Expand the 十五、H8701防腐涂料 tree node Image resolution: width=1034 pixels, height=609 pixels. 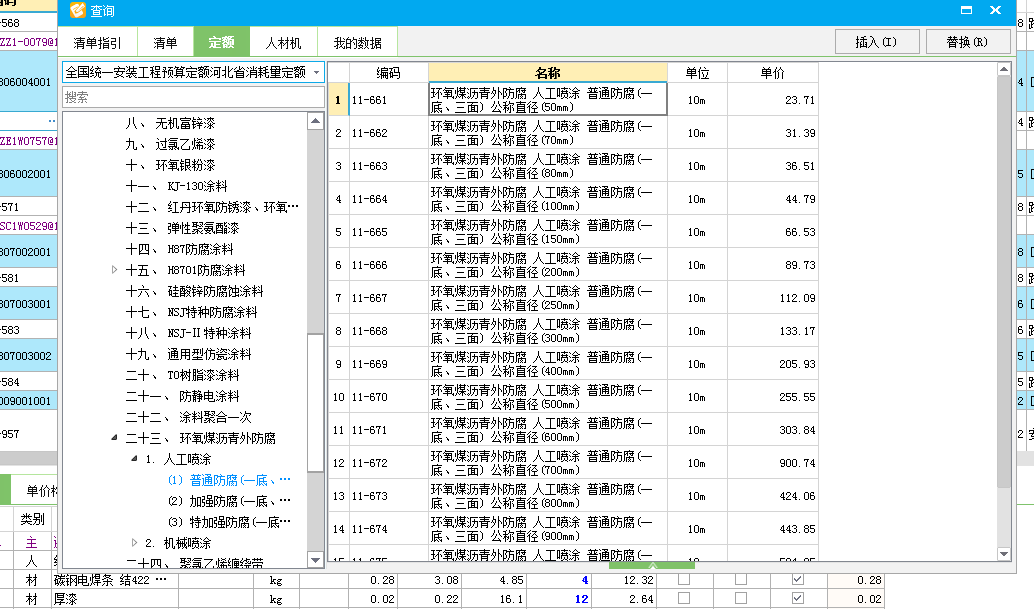(x=114, y=270)
